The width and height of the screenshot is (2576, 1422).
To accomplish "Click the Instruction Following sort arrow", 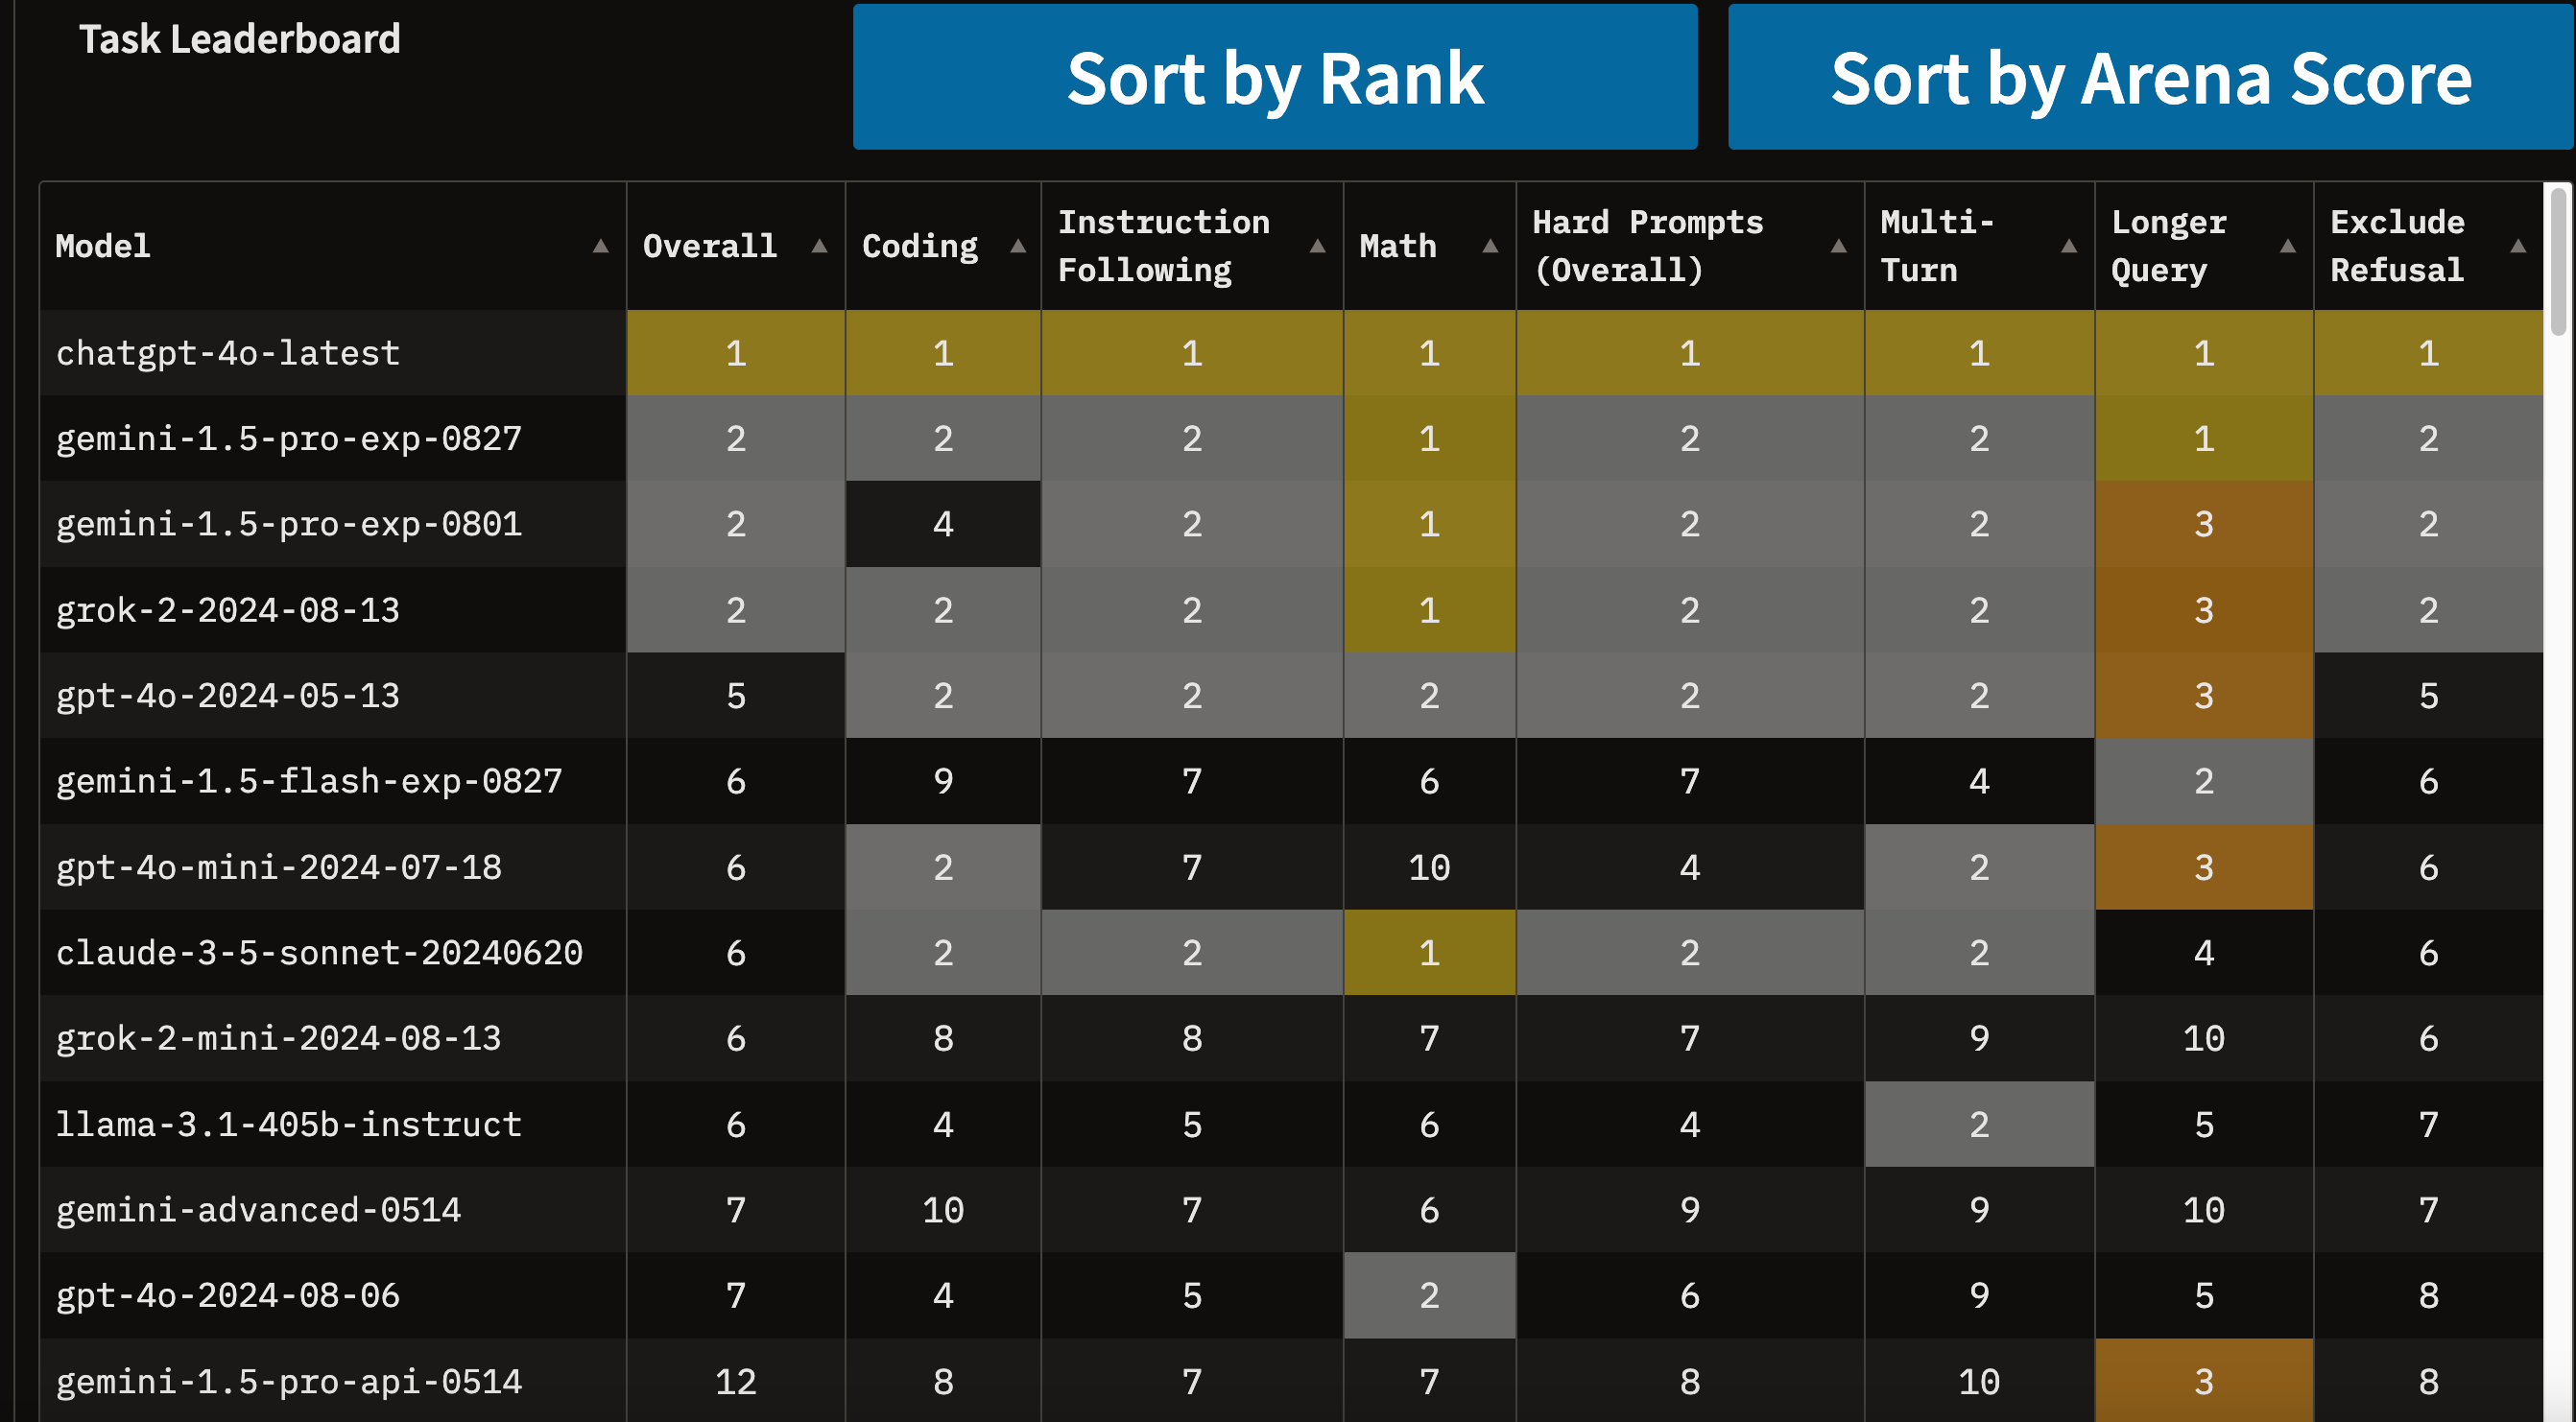I will (x=1317, y=246).
